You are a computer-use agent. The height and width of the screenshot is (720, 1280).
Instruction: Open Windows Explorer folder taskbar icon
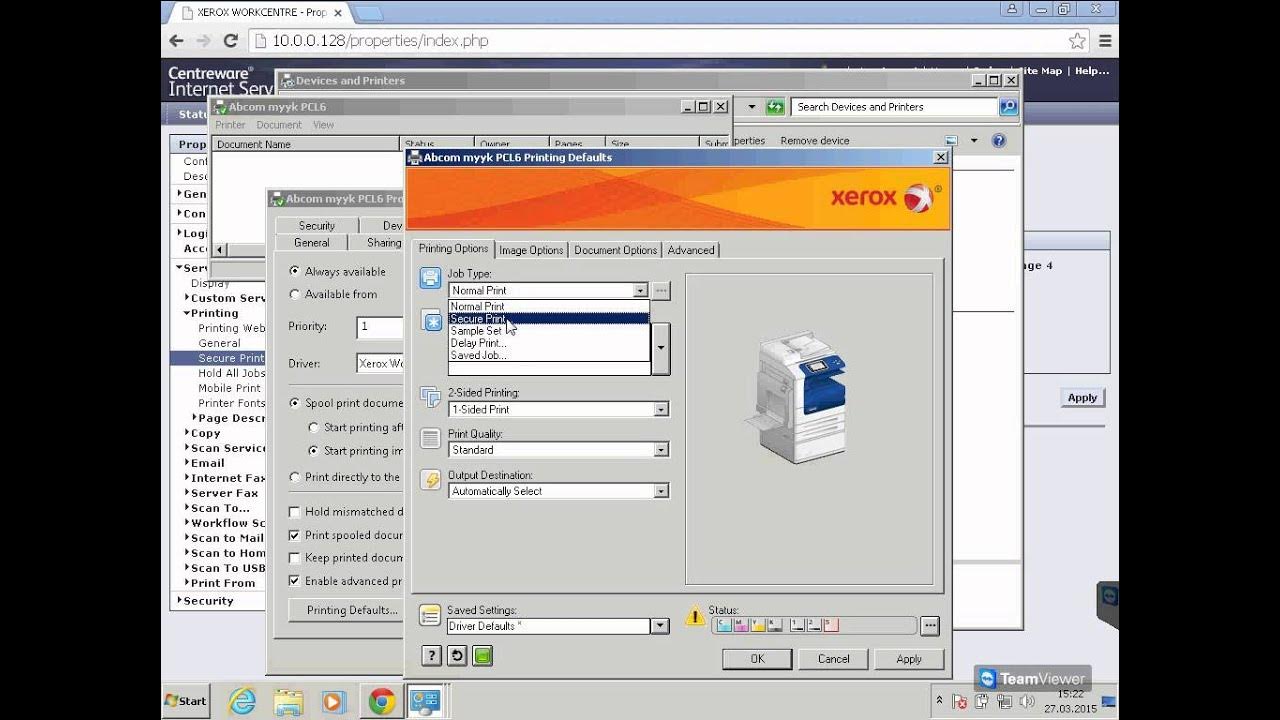point(288,701)
